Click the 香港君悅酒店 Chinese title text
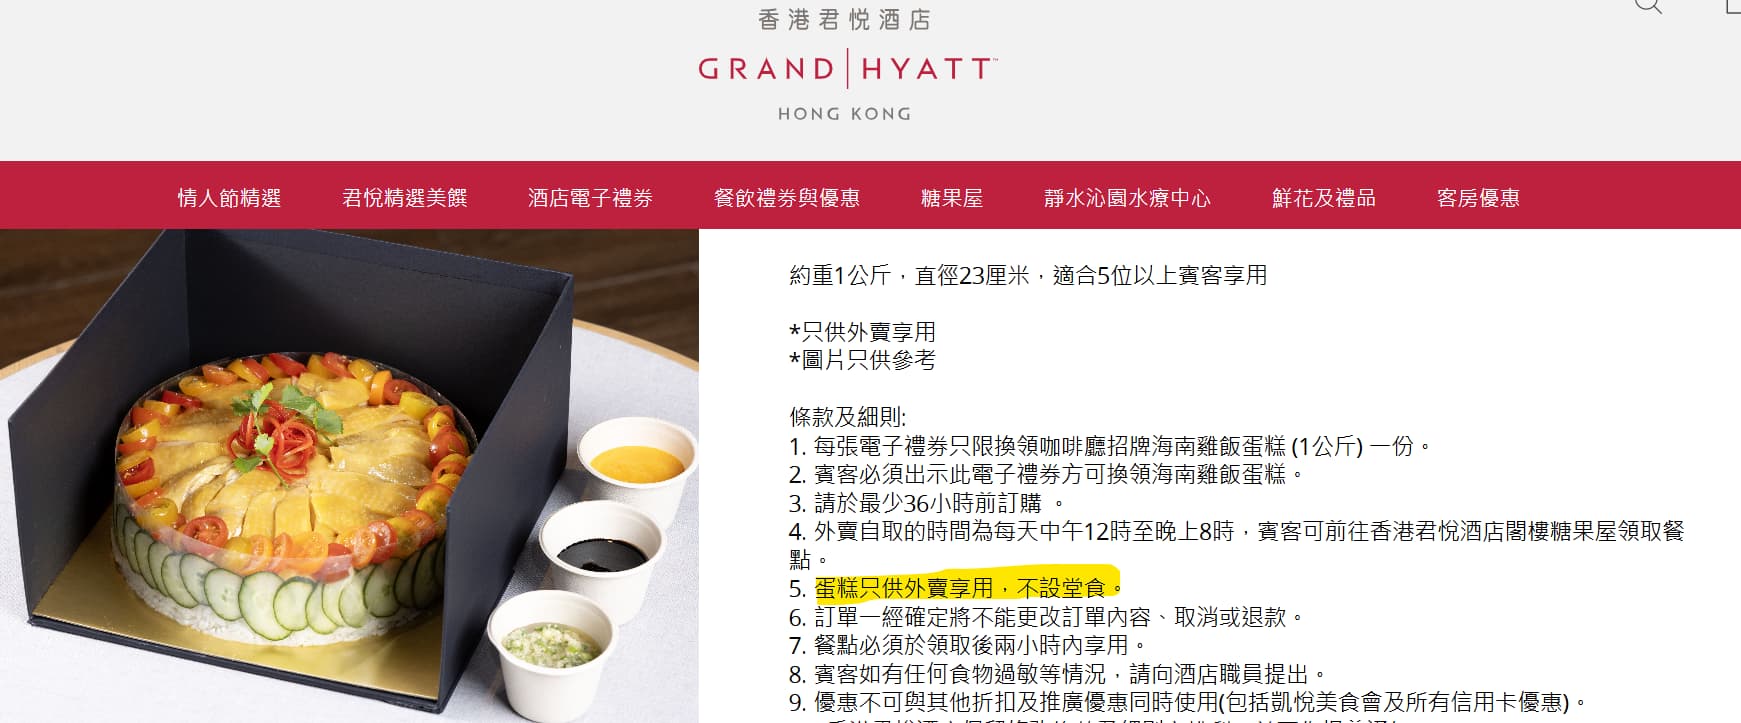This screenshot has width=1741, height=723. tap(845, 20)
